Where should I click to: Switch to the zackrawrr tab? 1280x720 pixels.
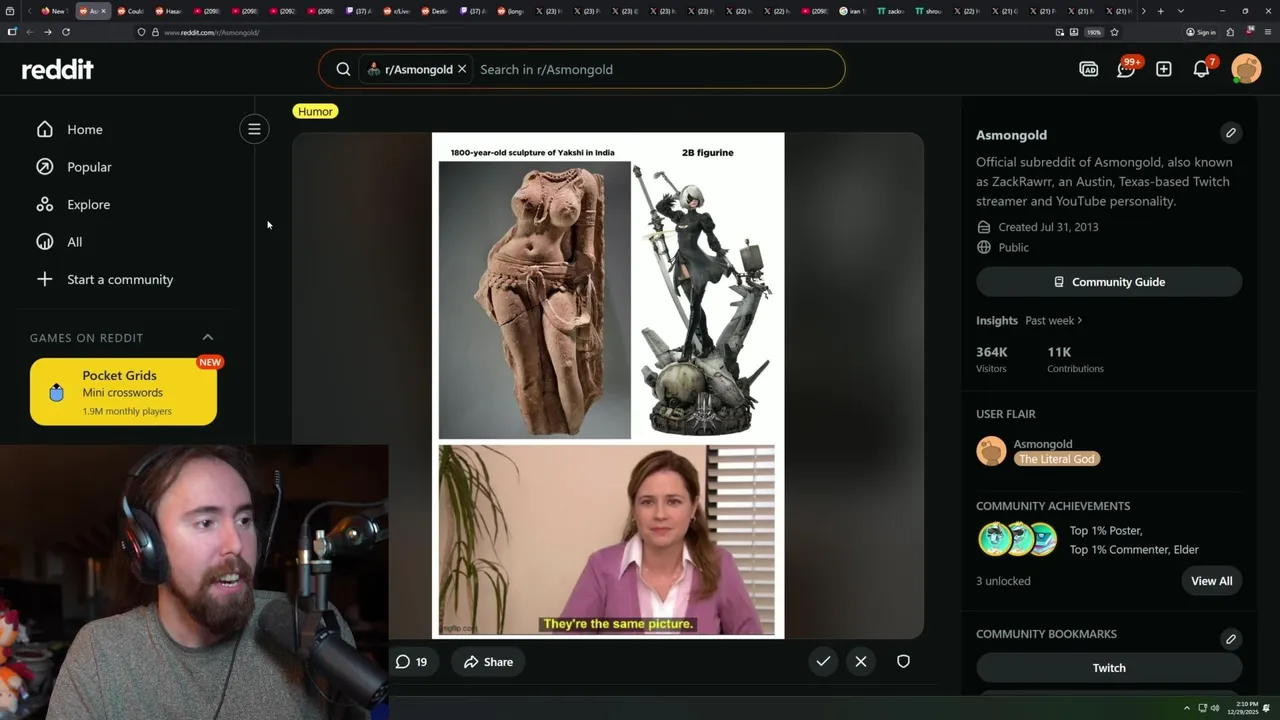890,11
